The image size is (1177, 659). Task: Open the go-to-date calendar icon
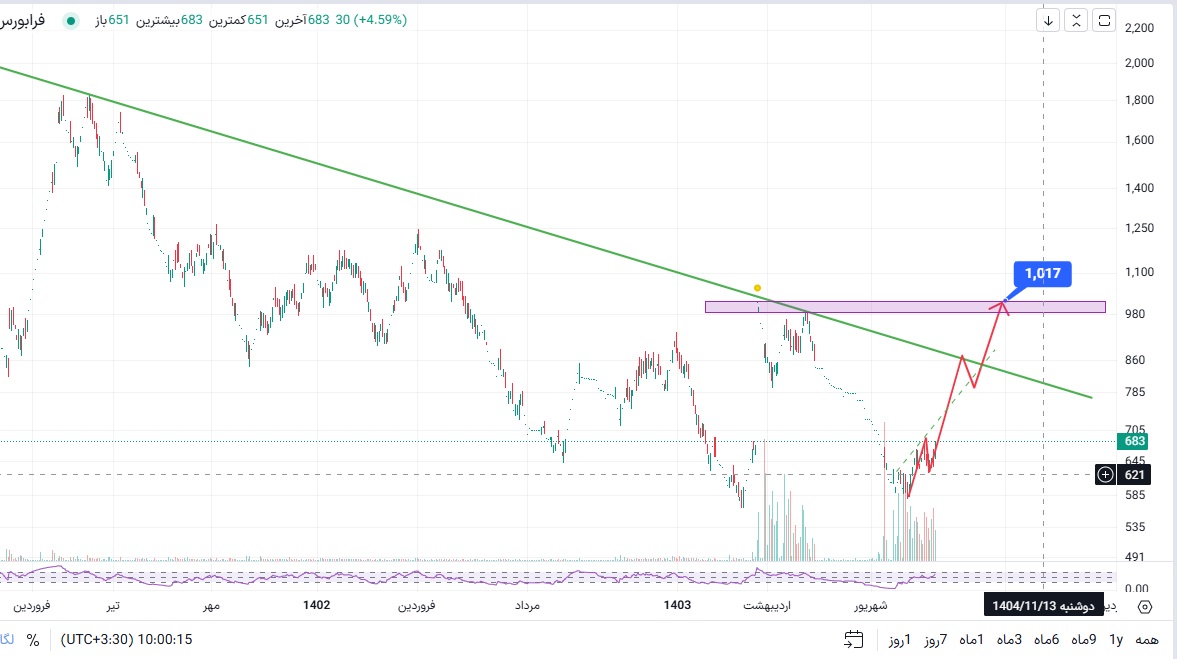(853, 639)
